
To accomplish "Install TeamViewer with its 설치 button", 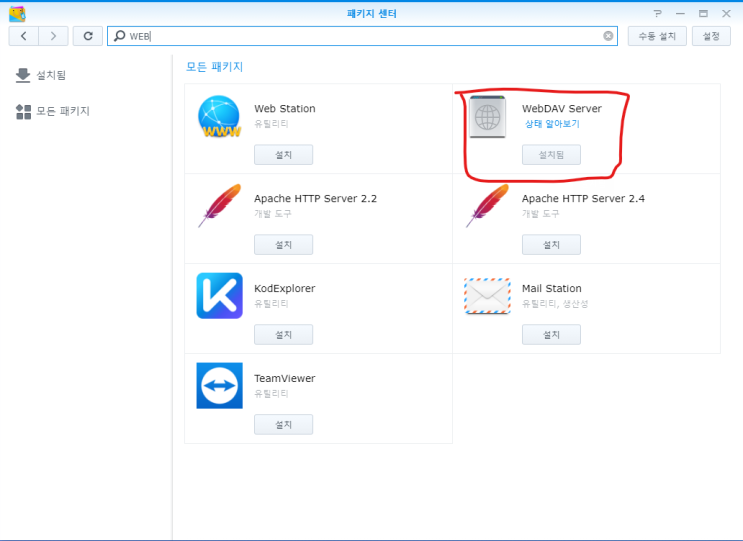I will click(283, 424).
